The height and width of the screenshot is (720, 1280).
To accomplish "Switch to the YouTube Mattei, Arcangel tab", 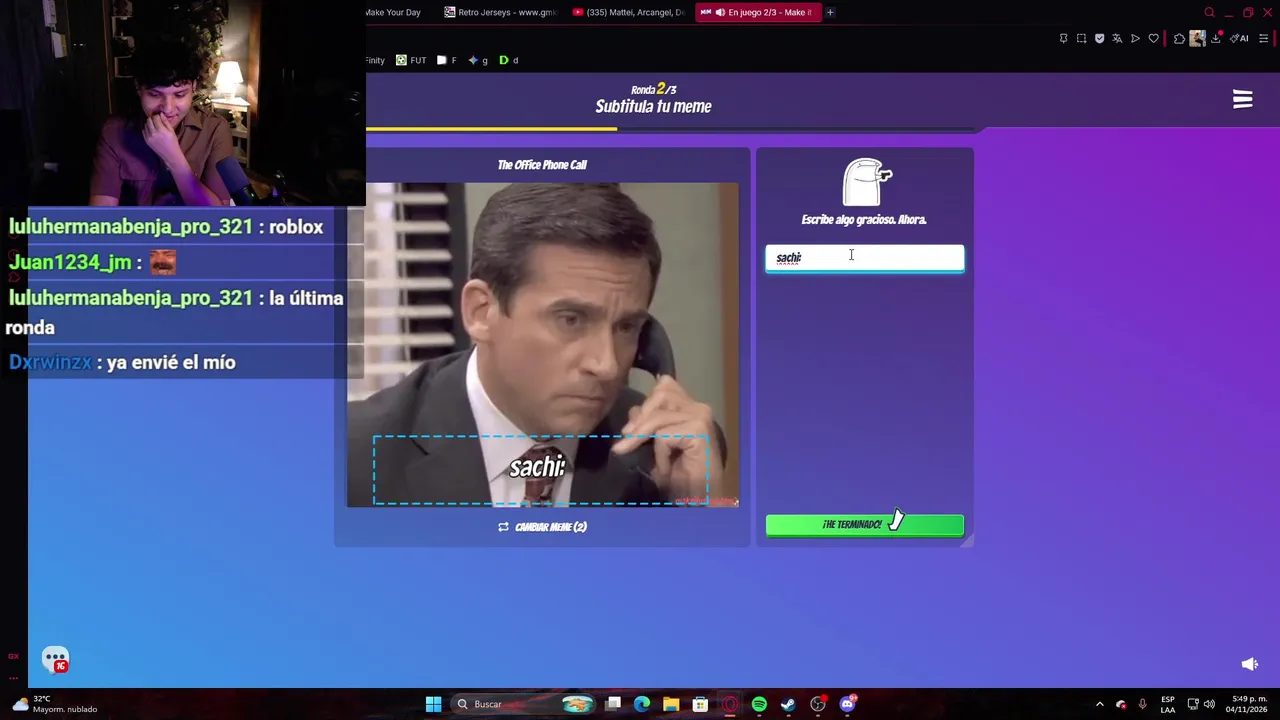I will click(628, 12).
